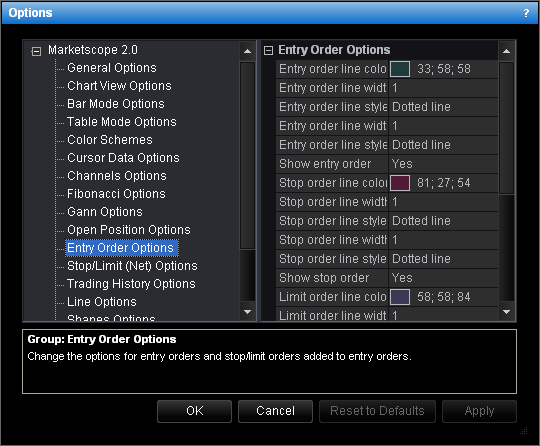
Task: Click the tree scrollbar down arrow
Action: click(x=247, y=312)
